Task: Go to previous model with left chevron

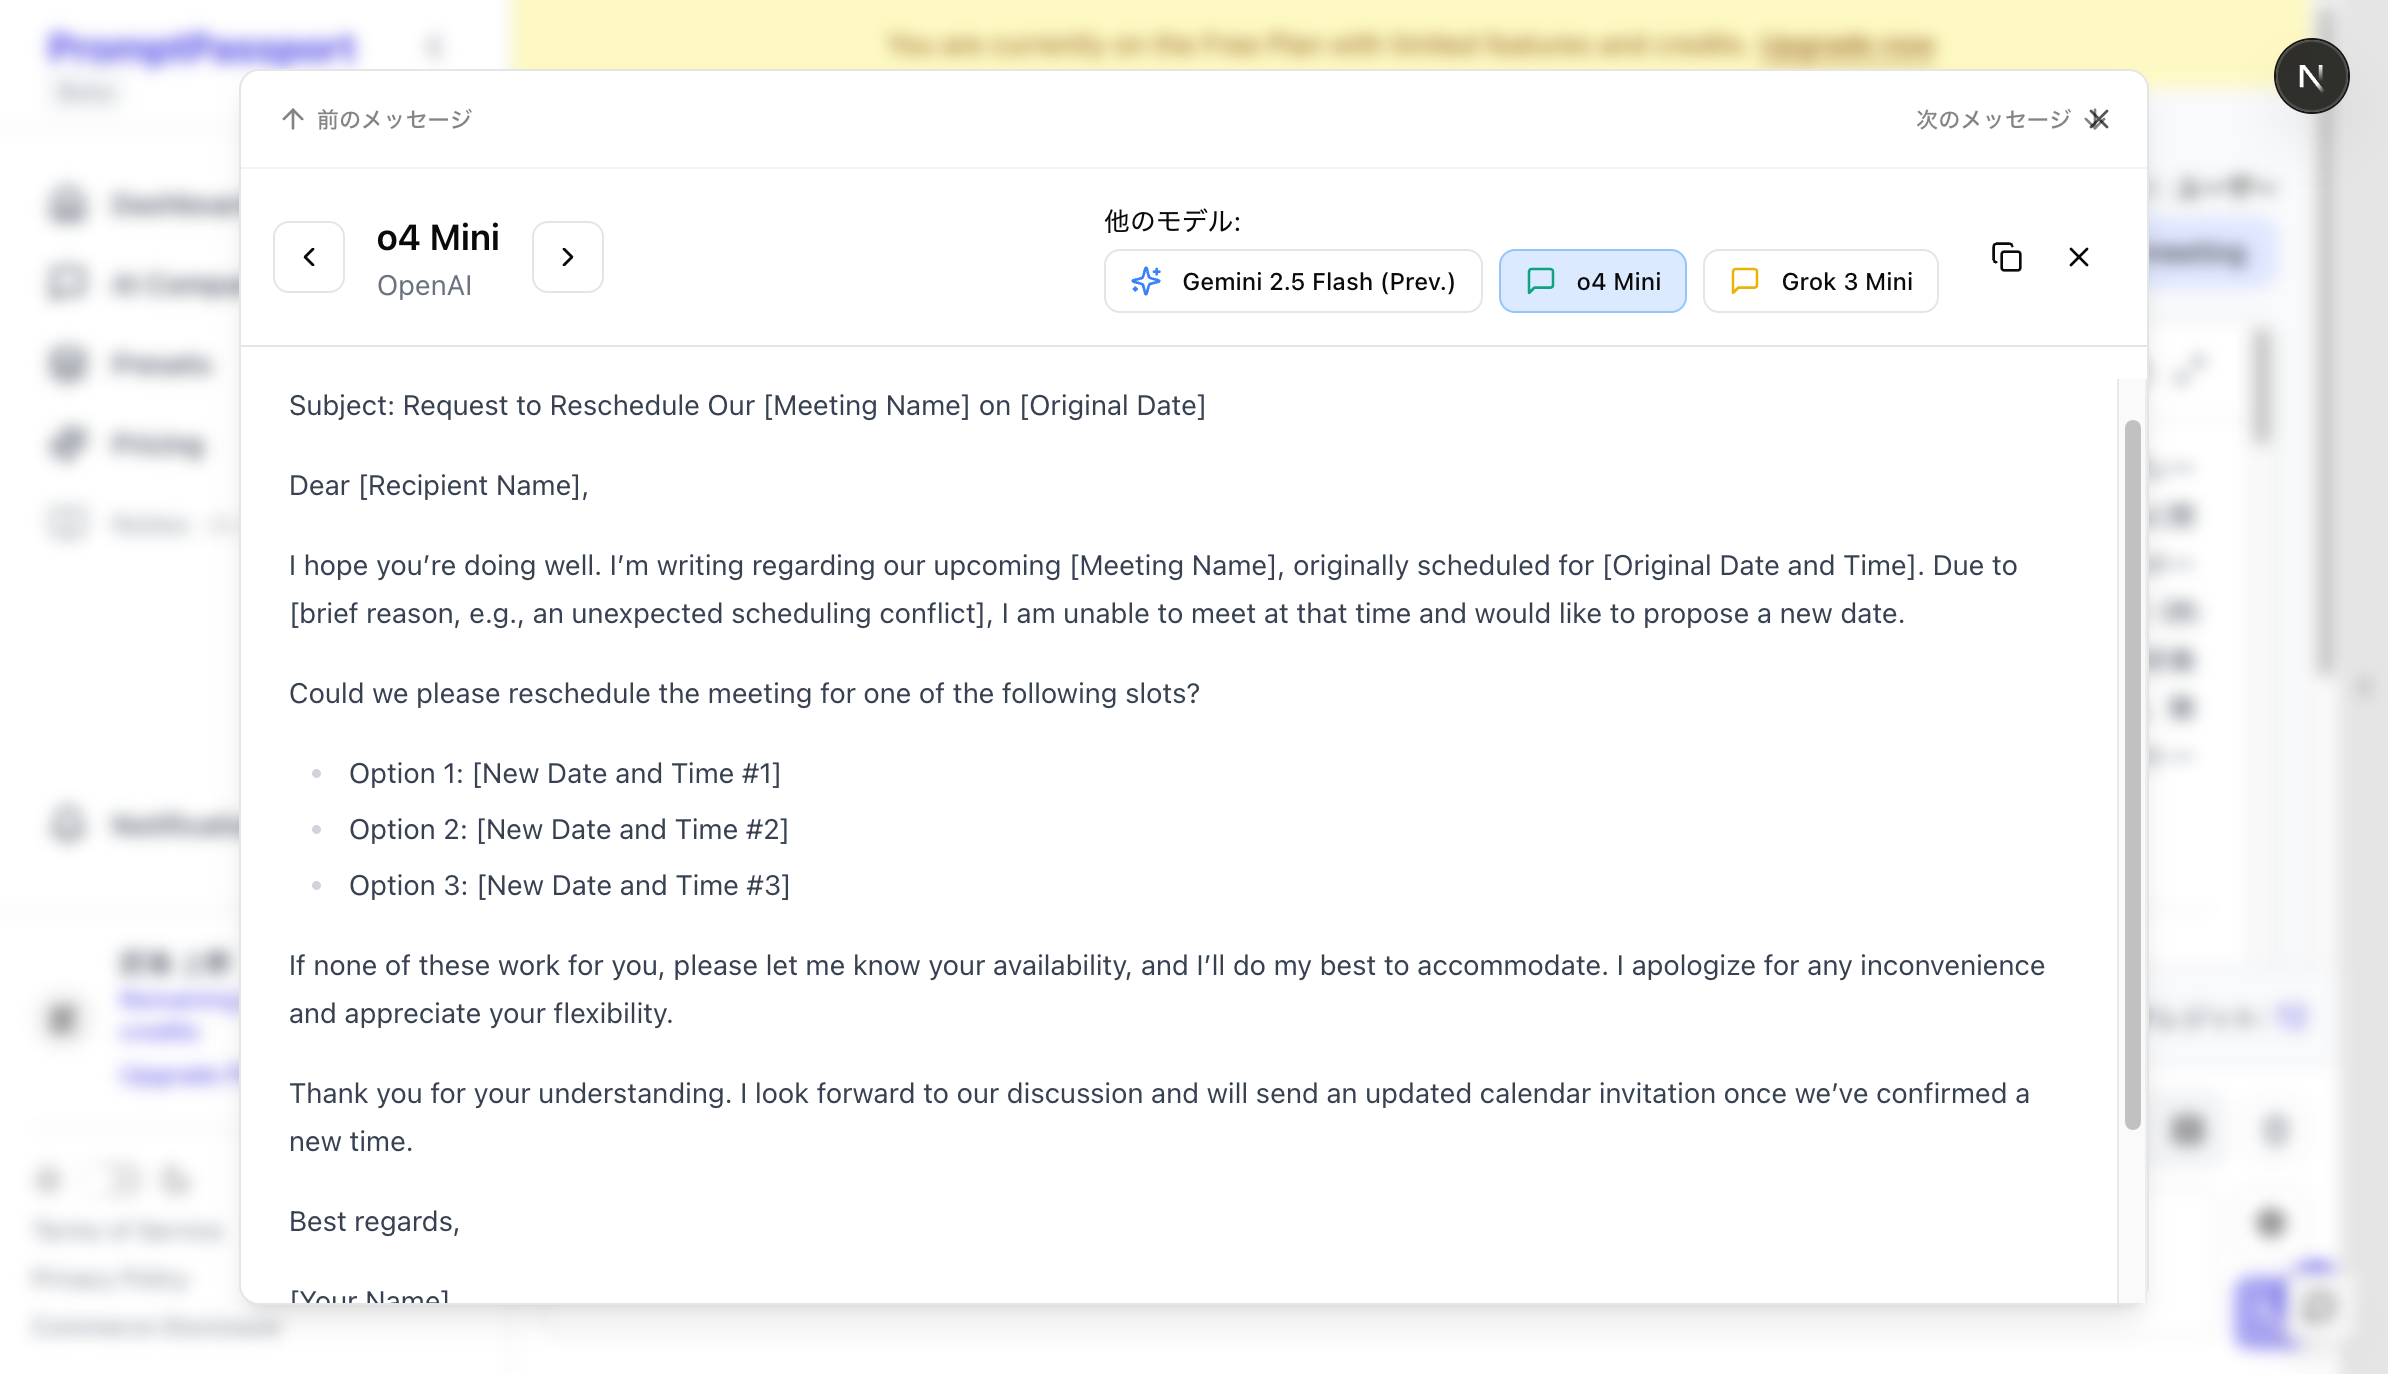Action: pos(309,257)
